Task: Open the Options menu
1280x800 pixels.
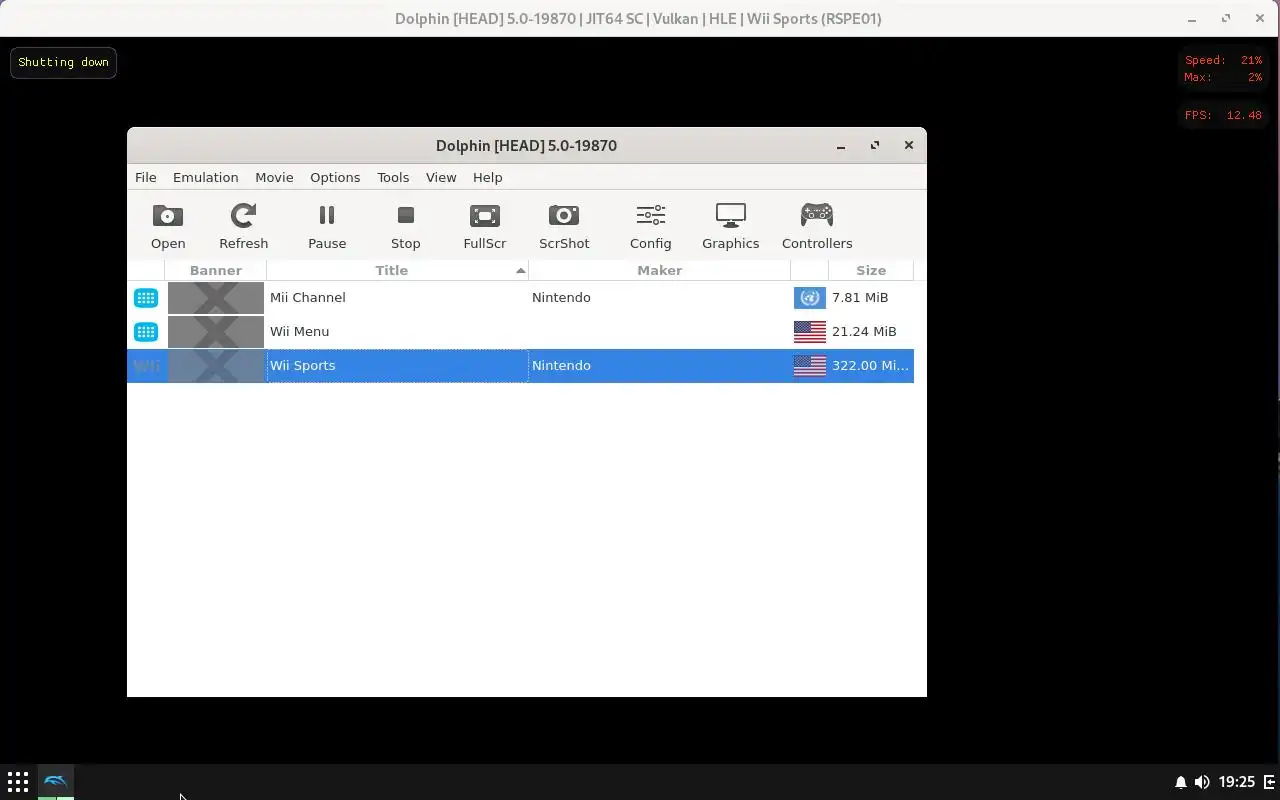Action: coord(335,177)
